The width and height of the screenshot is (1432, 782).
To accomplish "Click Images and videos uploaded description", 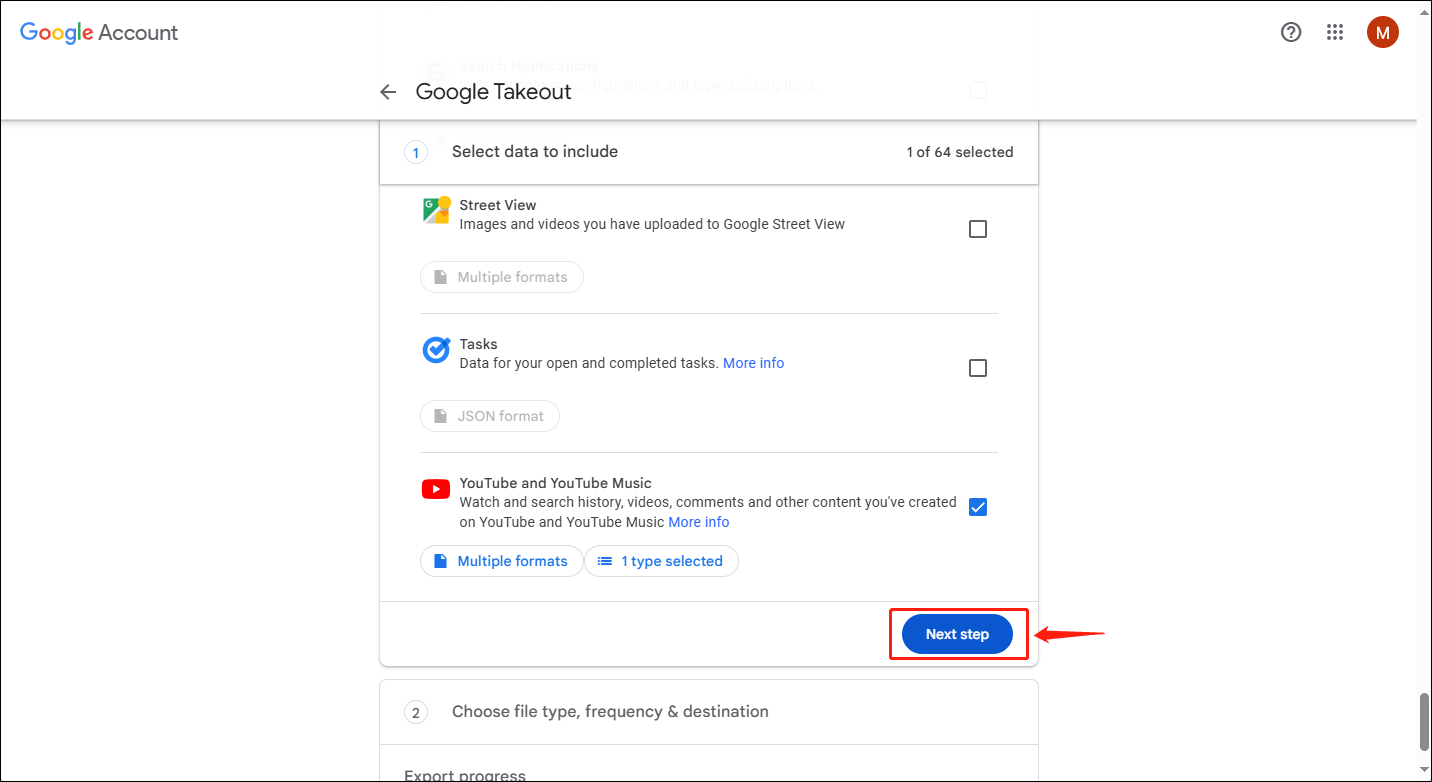I will [x=652, y=224].
